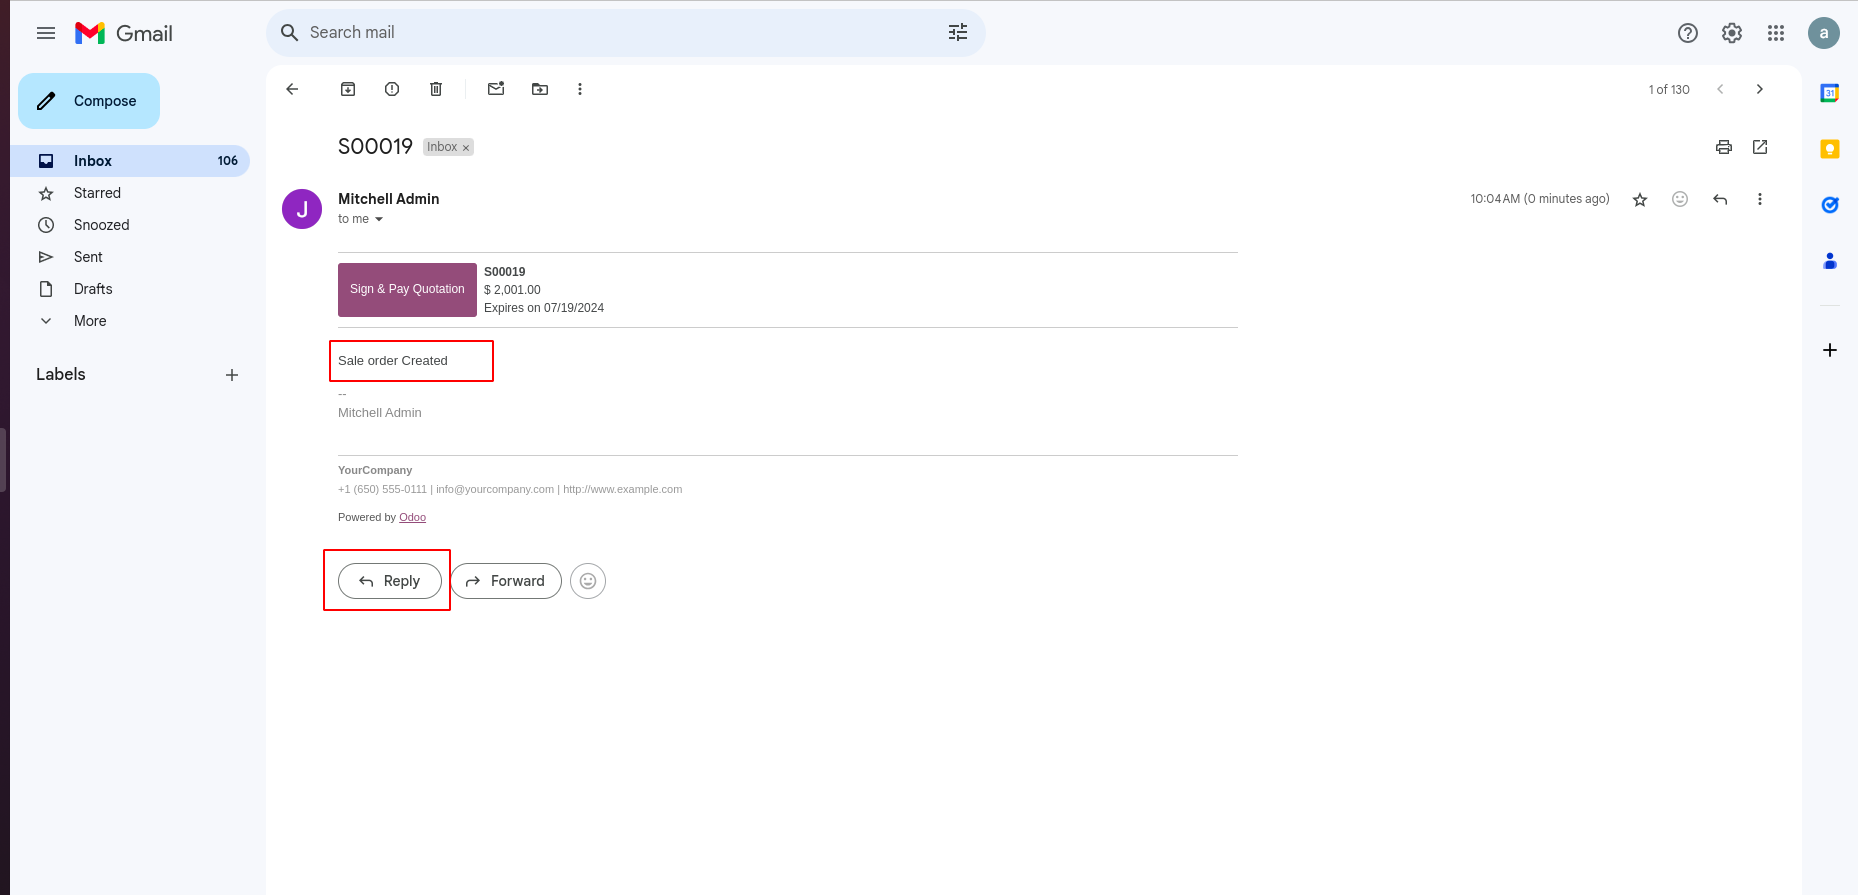Go back to inbox arrow

coord(292,89)
